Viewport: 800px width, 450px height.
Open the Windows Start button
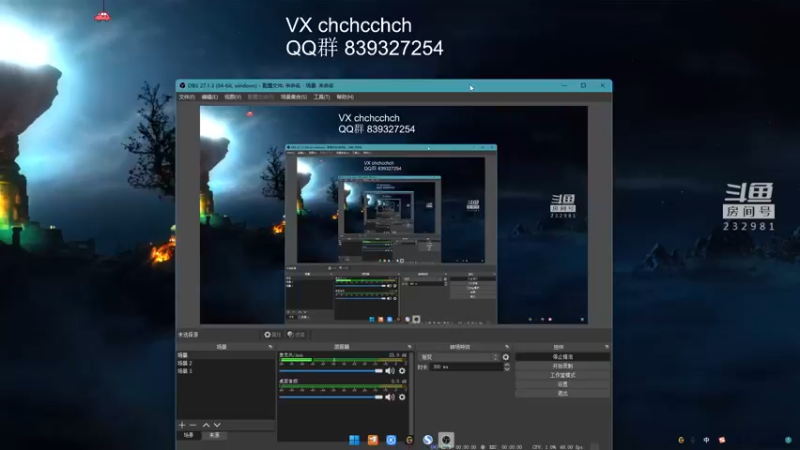coord(354,440)
